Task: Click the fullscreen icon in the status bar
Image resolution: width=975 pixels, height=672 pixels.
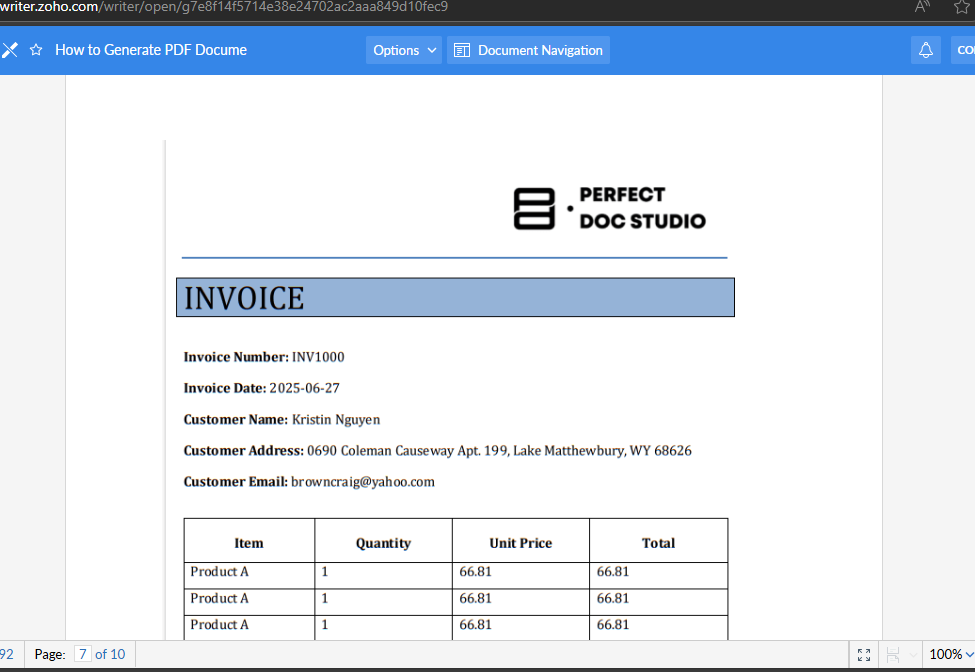Action: point(863,654)
